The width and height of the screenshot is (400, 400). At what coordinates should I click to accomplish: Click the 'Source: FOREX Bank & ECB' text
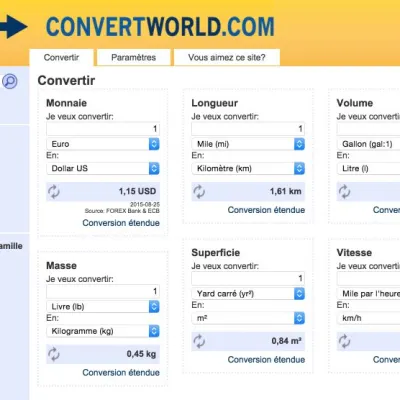point(122,211)
